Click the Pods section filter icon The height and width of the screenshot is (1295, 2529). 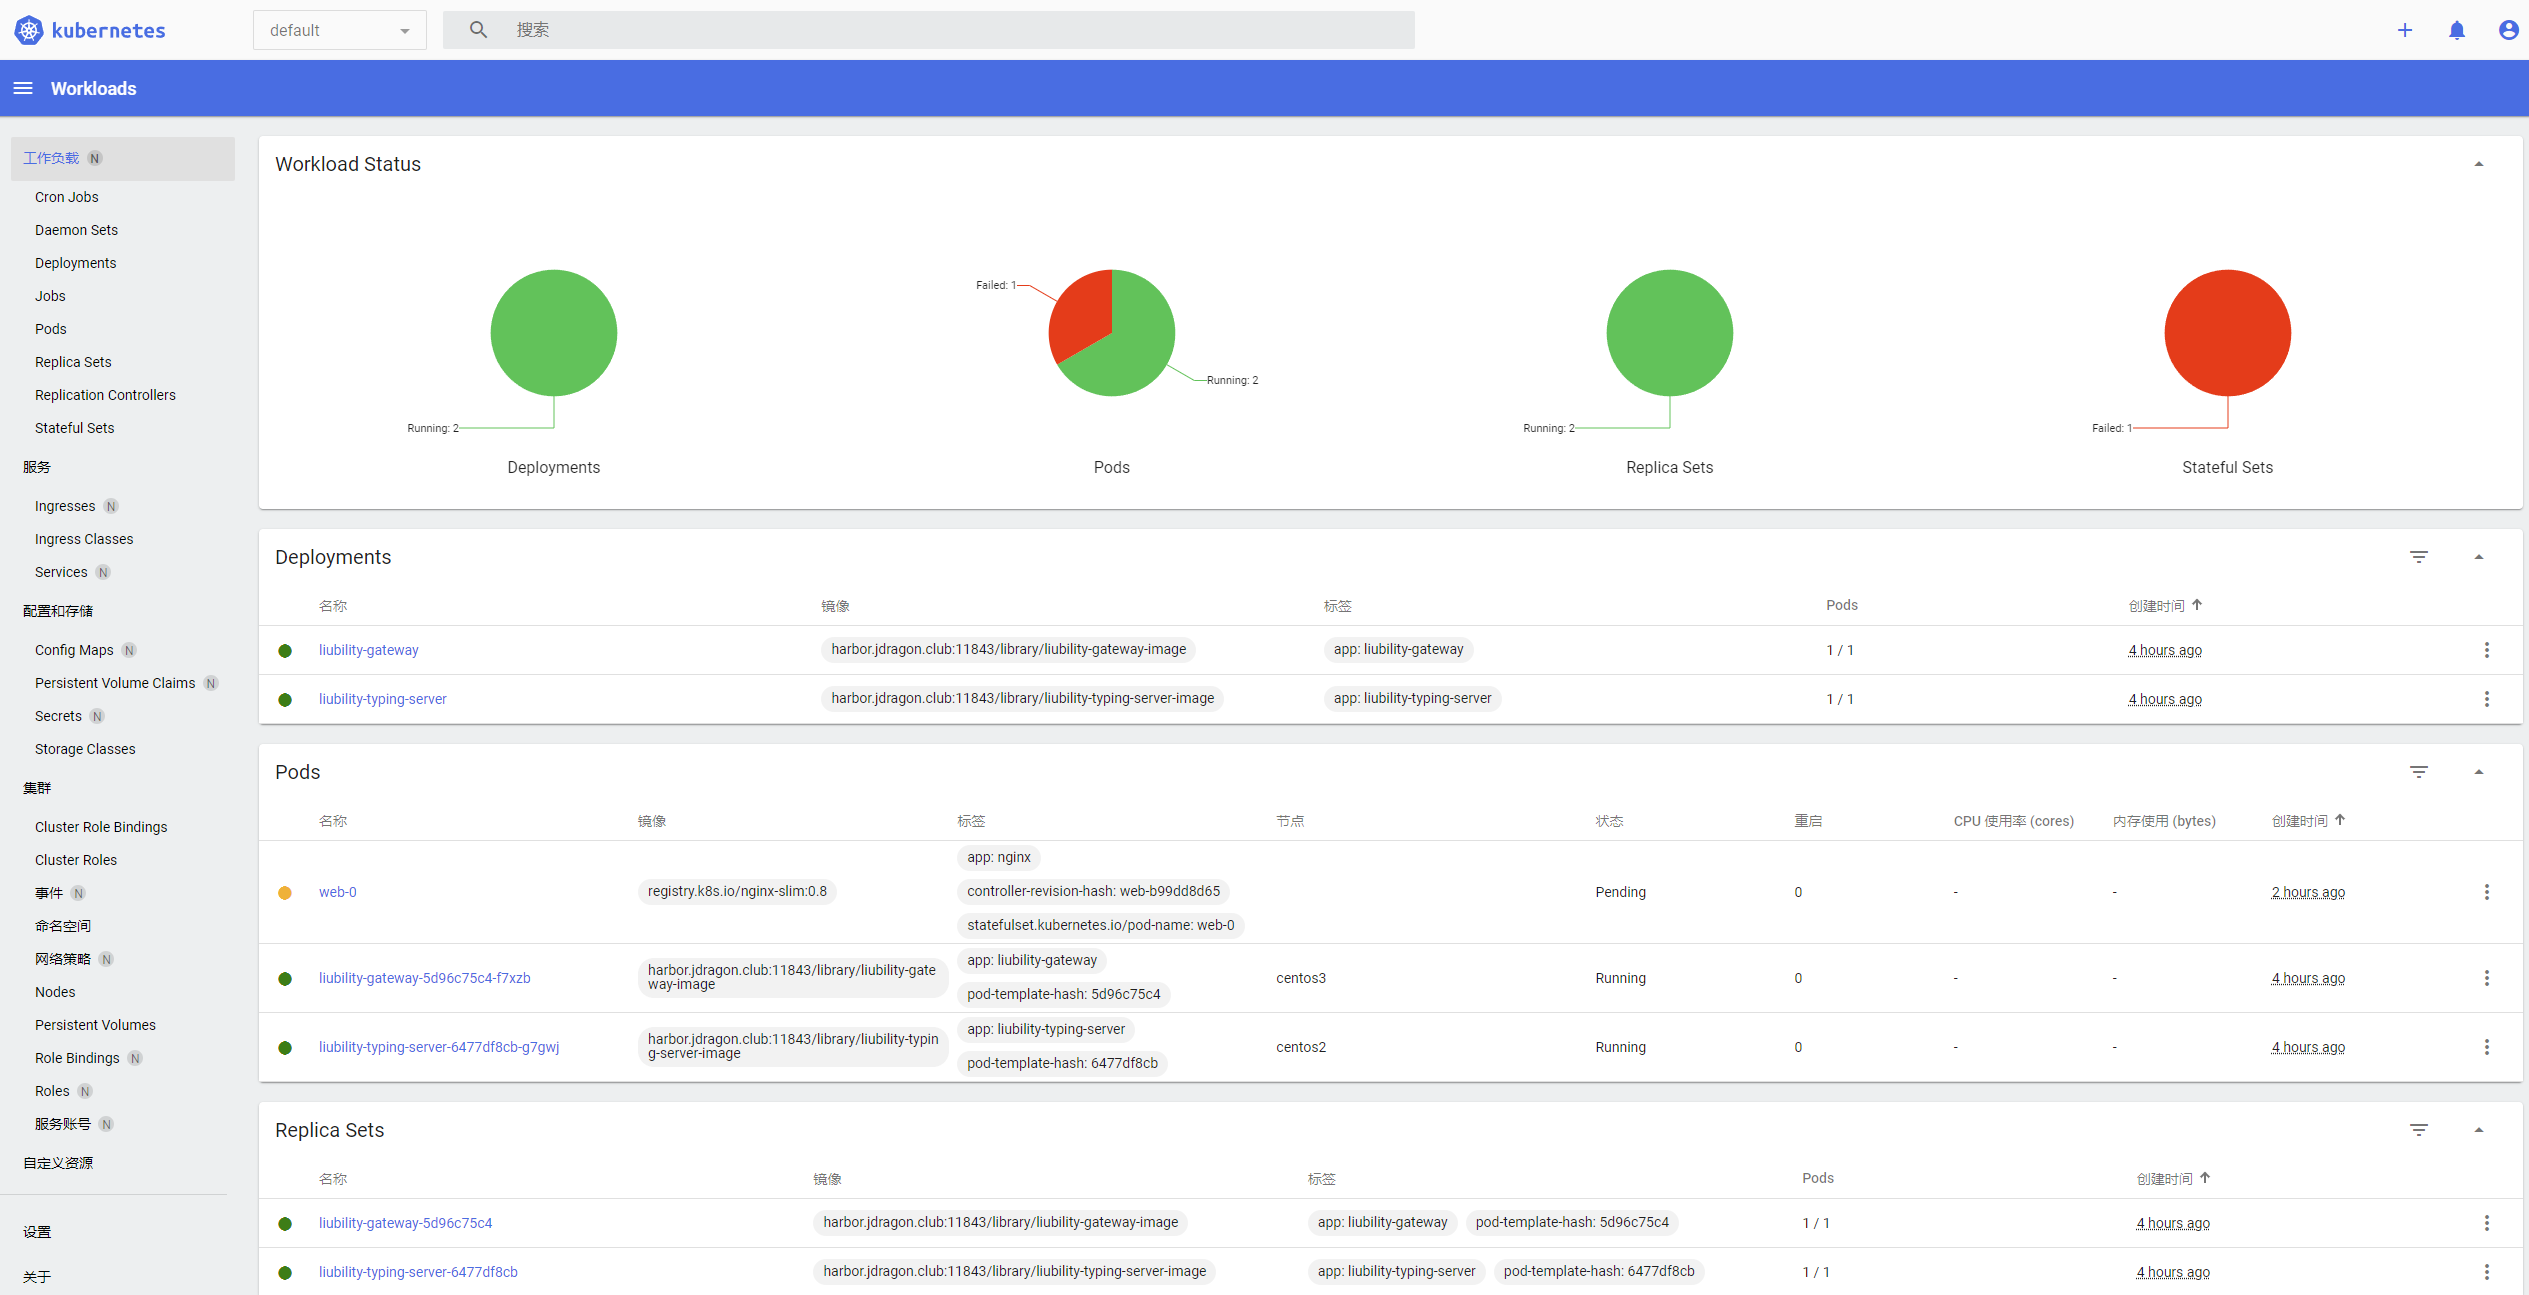[x=2419, y=772]
